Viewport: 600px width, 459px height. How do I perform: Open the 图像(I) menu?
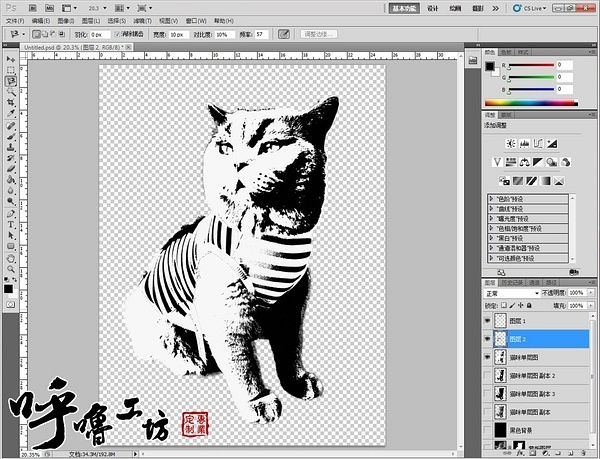[66, 21]
